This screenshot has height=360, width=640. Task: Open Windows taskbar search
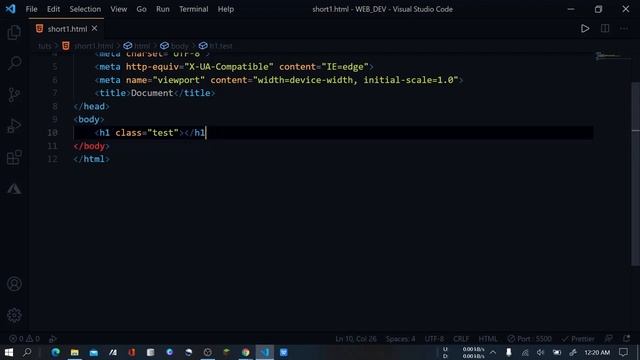pyautogui.click(x=27, y=352)
